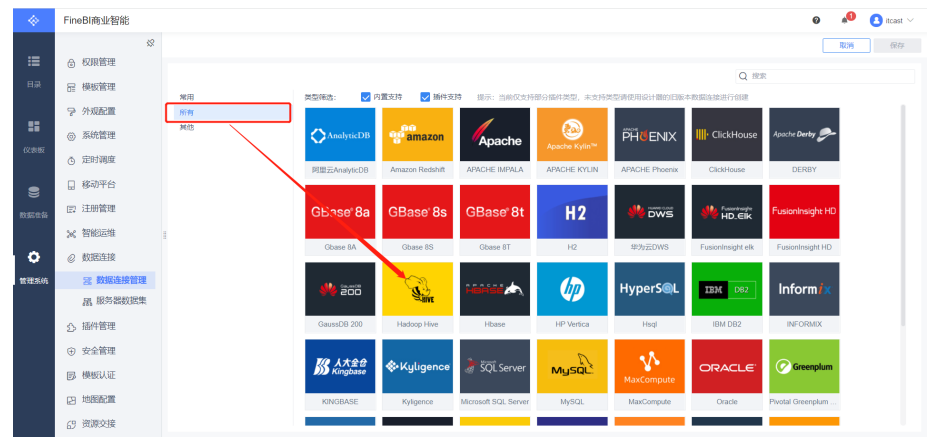Select the APACHE IMPALA tile

[x=495, y=143]
